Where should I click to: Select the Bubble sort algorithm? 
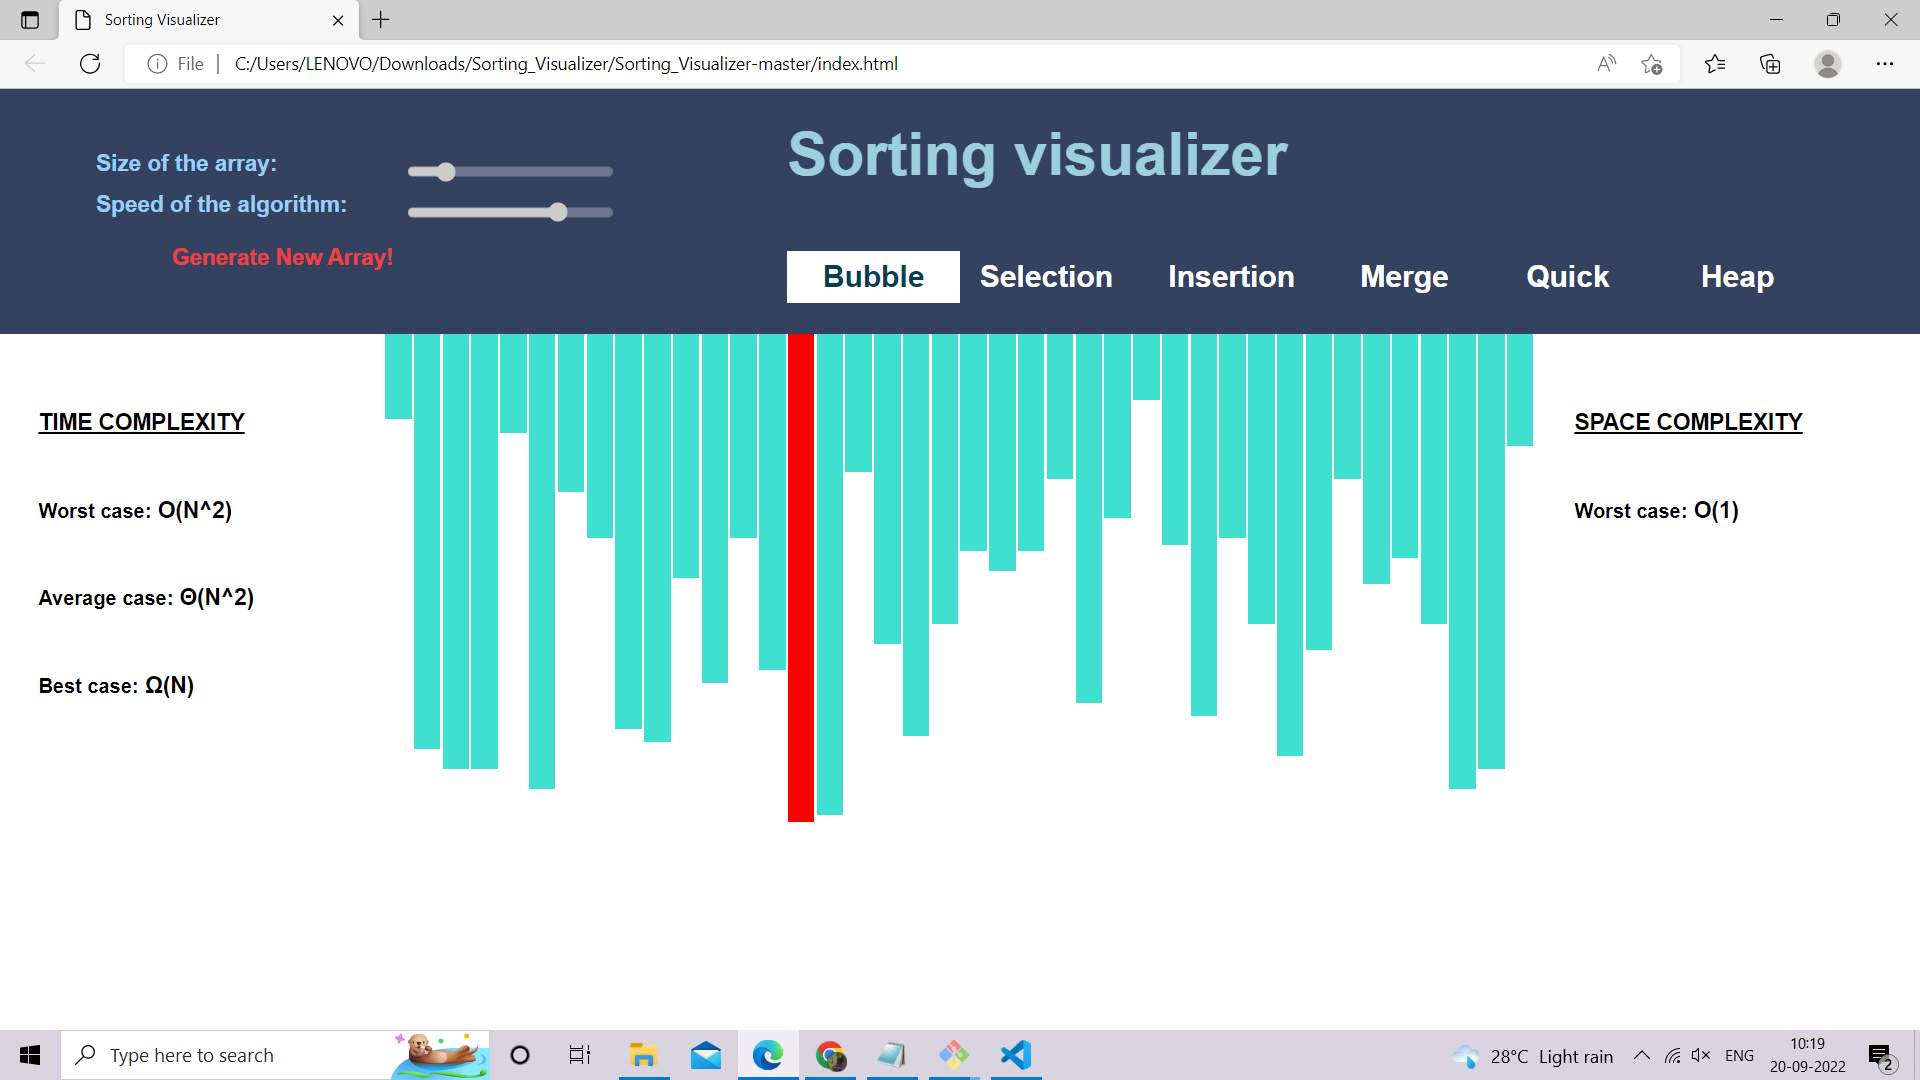873,277
